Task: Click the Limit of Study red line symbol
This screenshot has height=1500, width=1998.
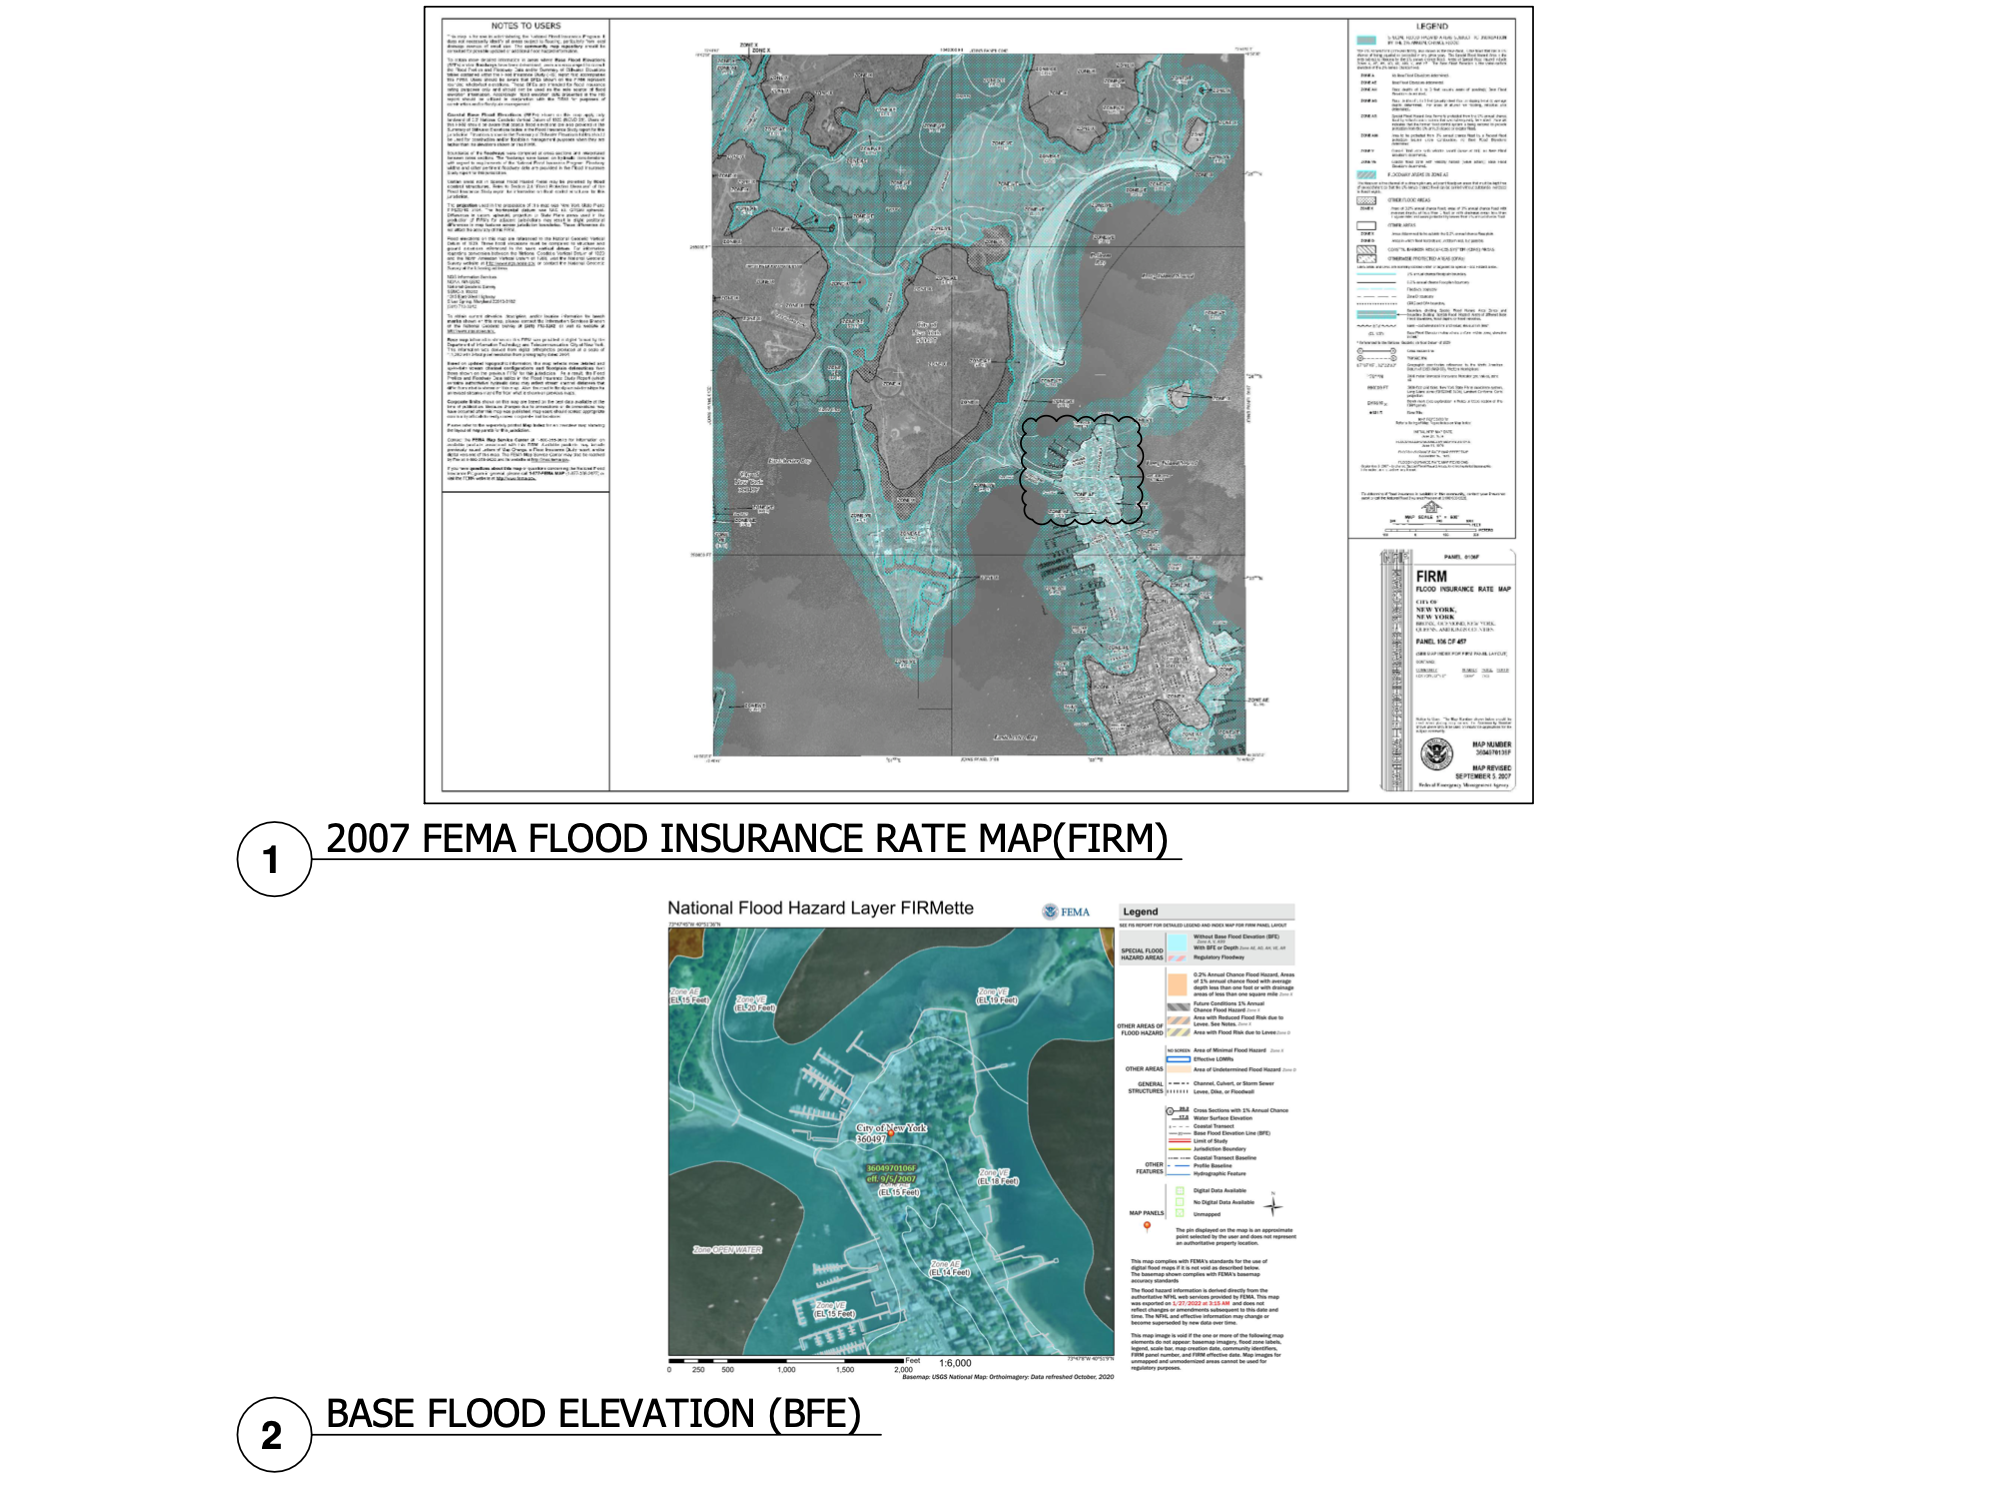Action: pos(1178,1141)
